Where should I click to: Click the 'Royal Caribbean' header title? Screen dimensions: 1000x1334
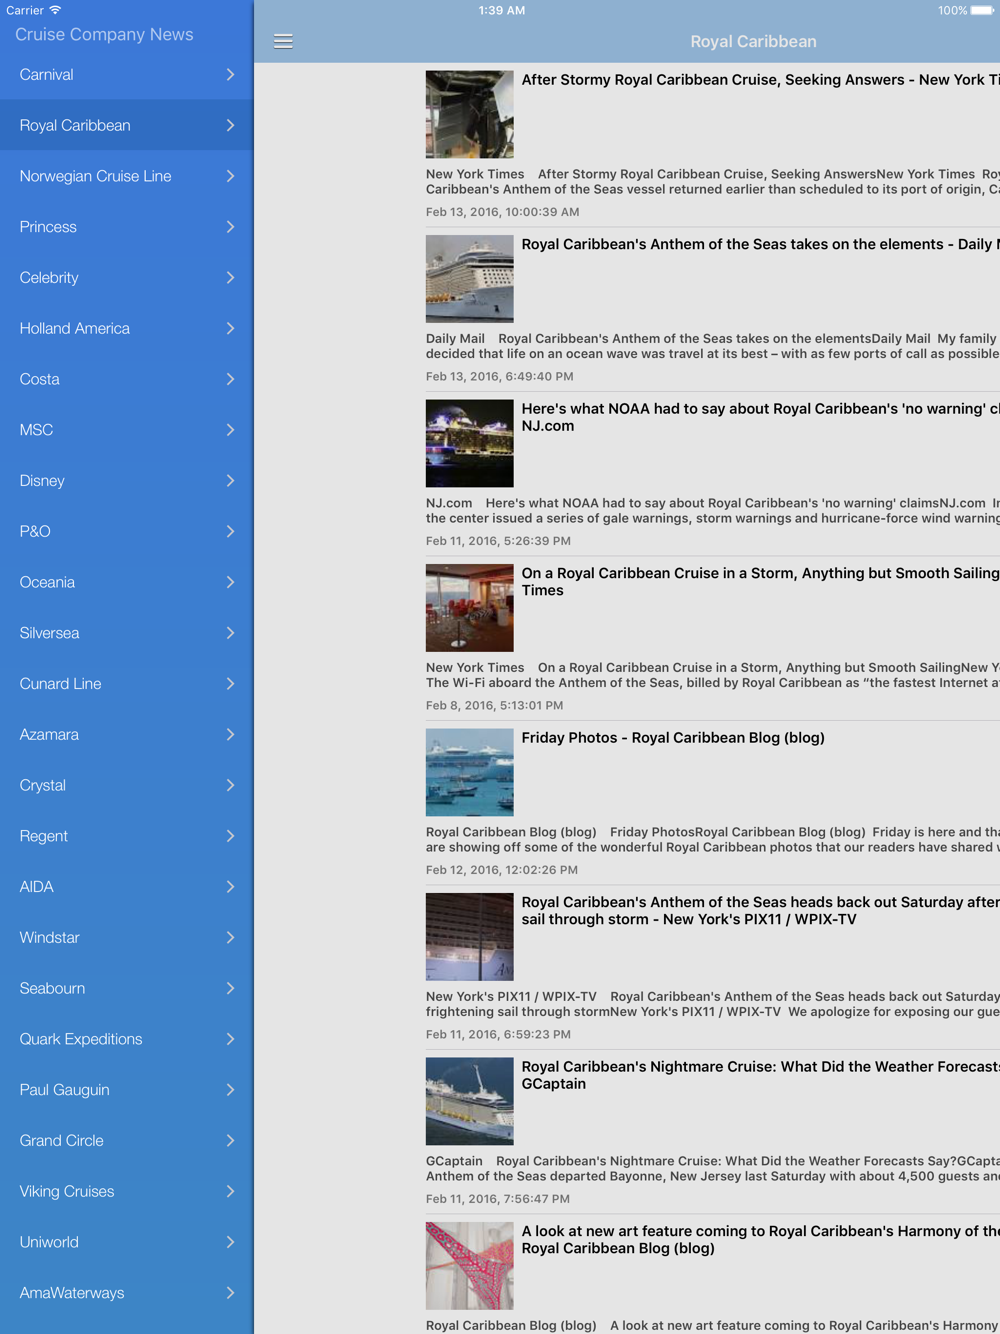click(x=753, y=41)
